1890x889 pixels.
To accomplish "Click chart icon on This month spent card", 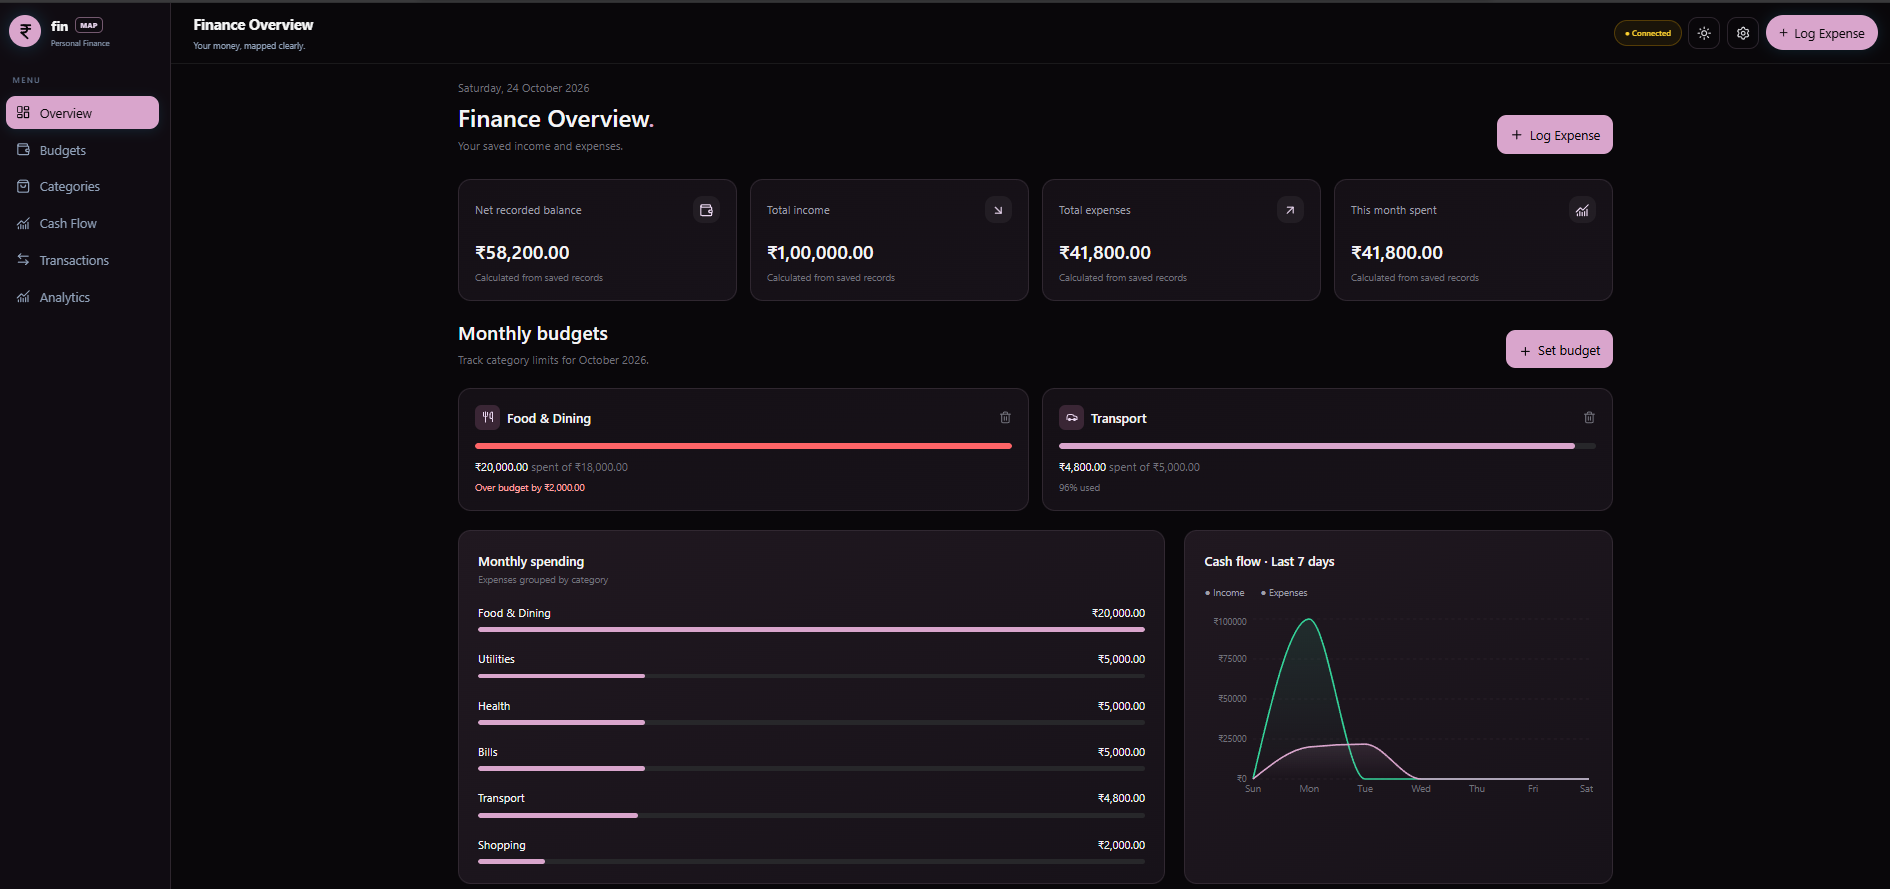I will tap(1582, 210).
